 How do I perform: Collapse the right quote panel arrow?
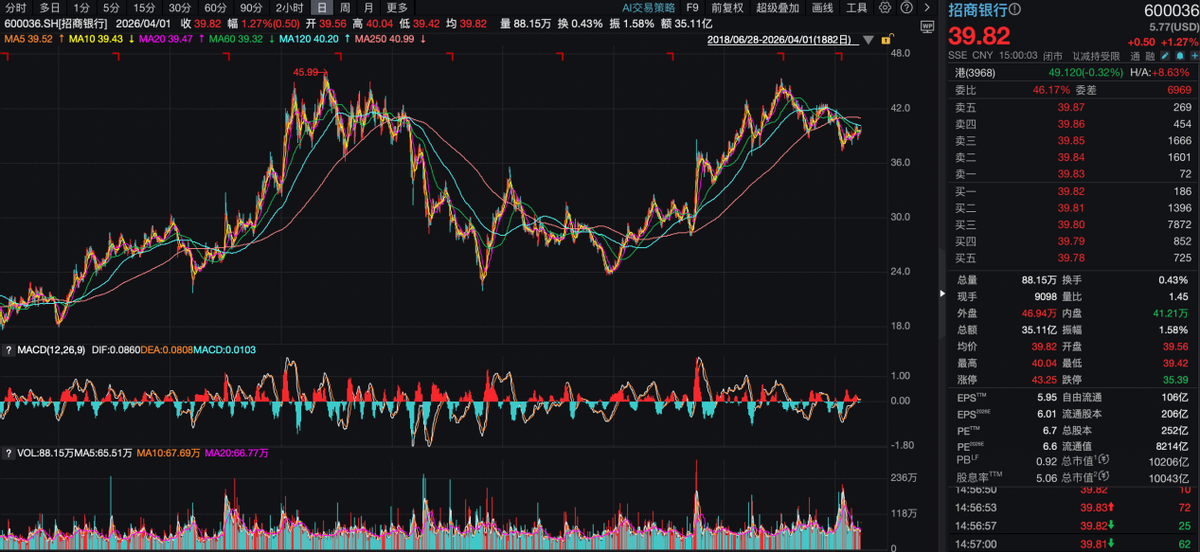coord(941,294)
